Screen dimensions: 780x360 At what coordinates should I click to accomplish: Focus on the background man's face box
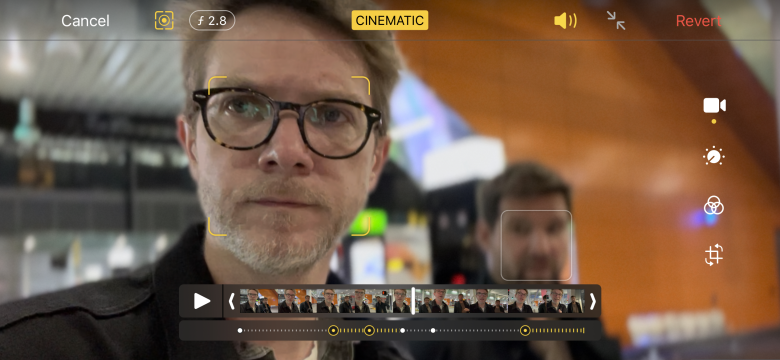(x=536, y=246)
